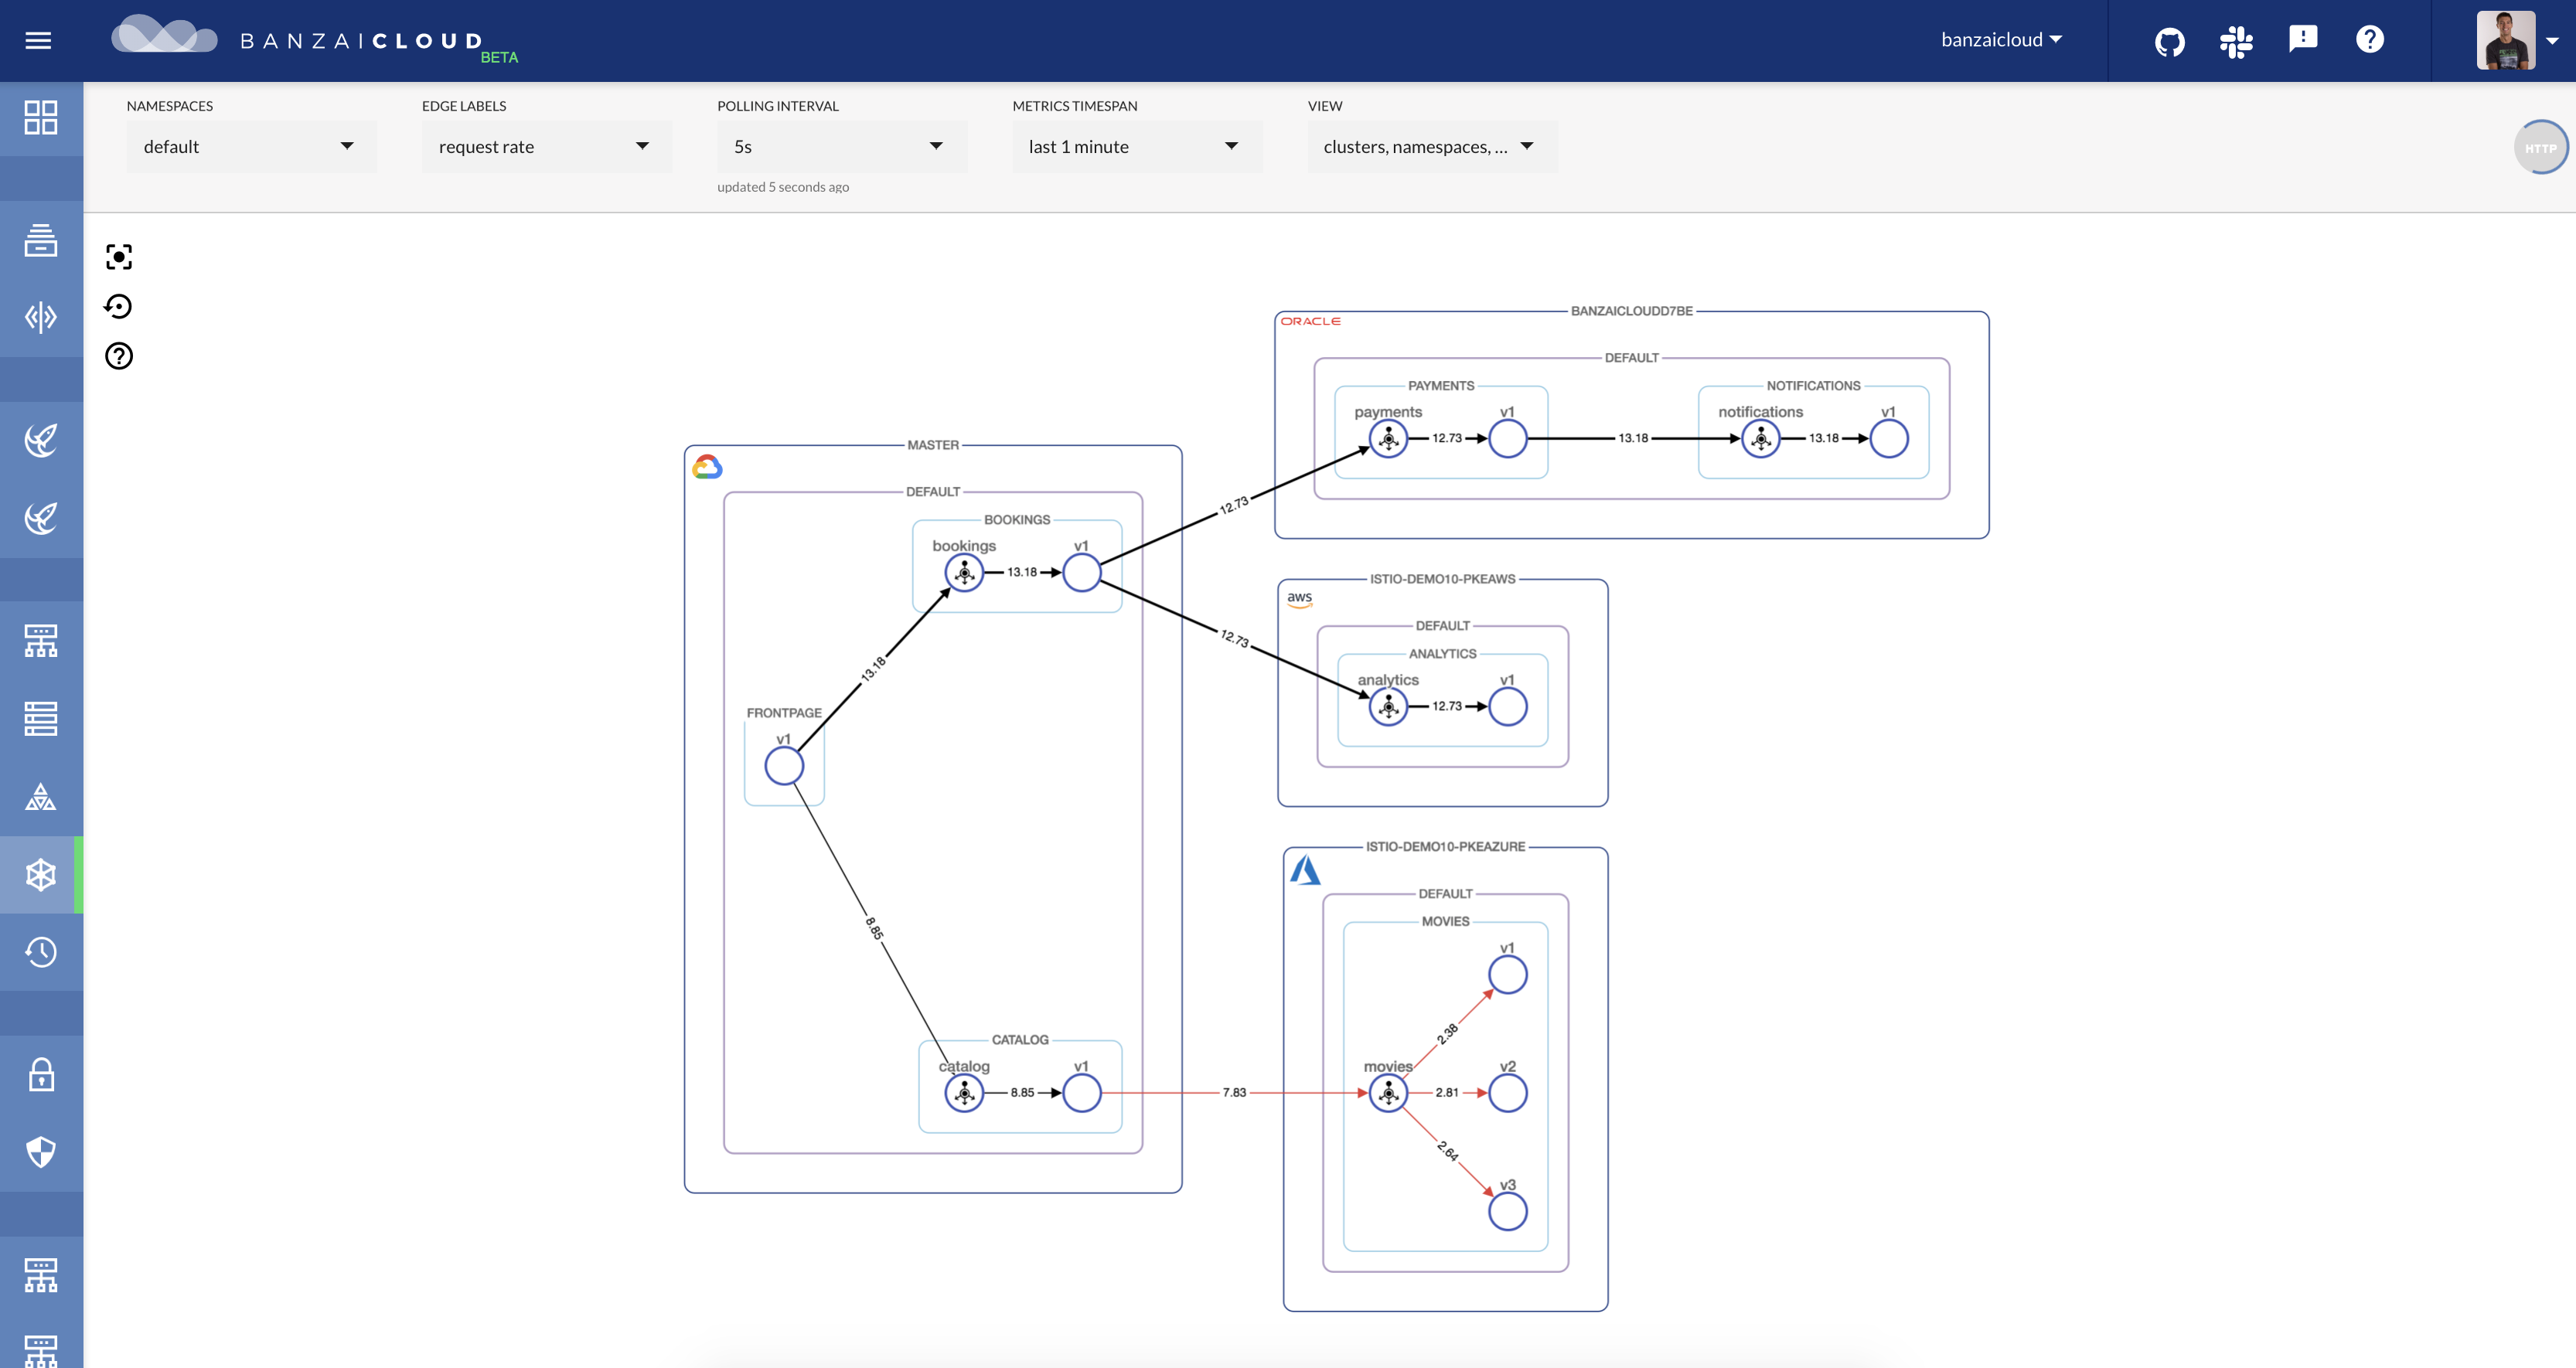Viewport: 2576px width, 1368px height.
Task: Open the hamburger navigation menu
Action: pyautogui.click(x=38, y=40)
